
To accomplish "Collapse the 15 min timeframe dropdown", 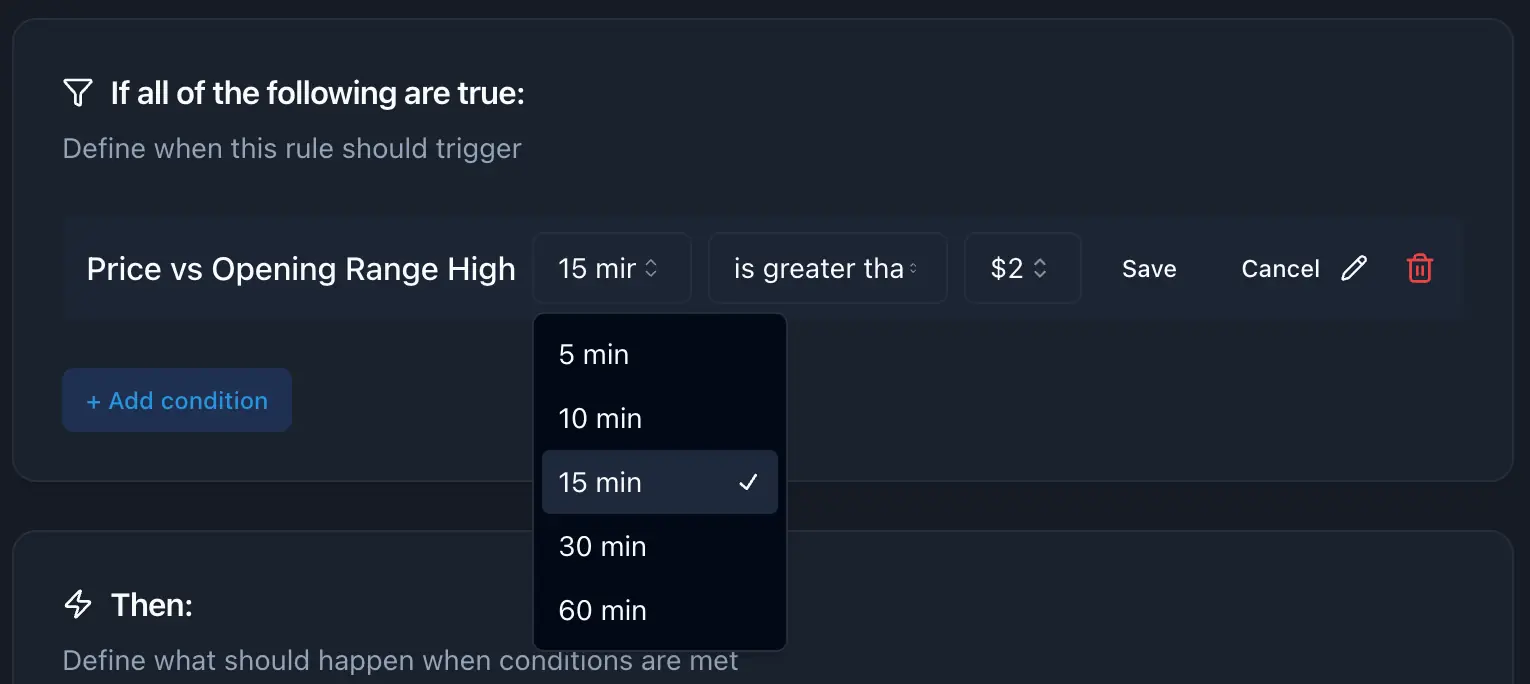I will [611, 268].
